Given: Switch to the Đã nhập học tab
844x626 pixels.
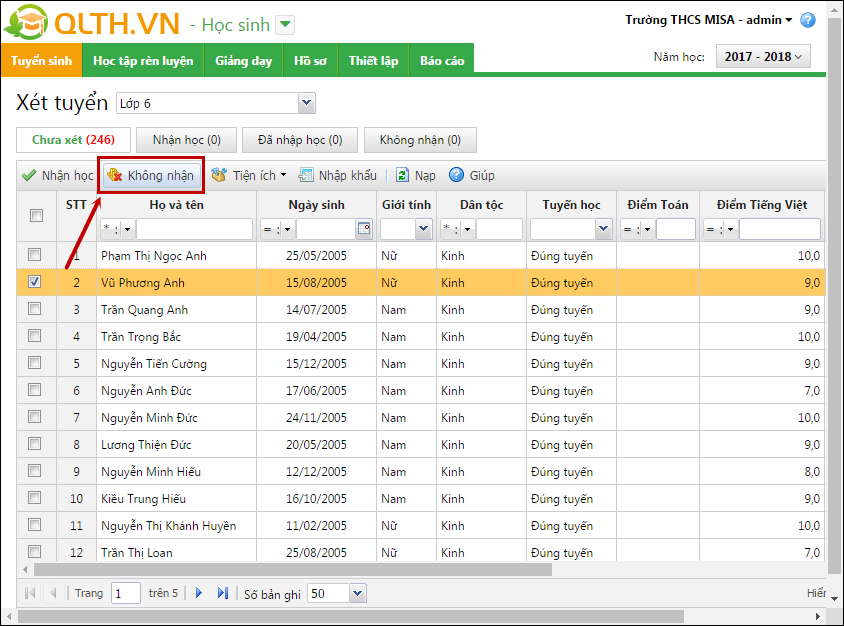Looking at the screenshot, I should point(299,140).
